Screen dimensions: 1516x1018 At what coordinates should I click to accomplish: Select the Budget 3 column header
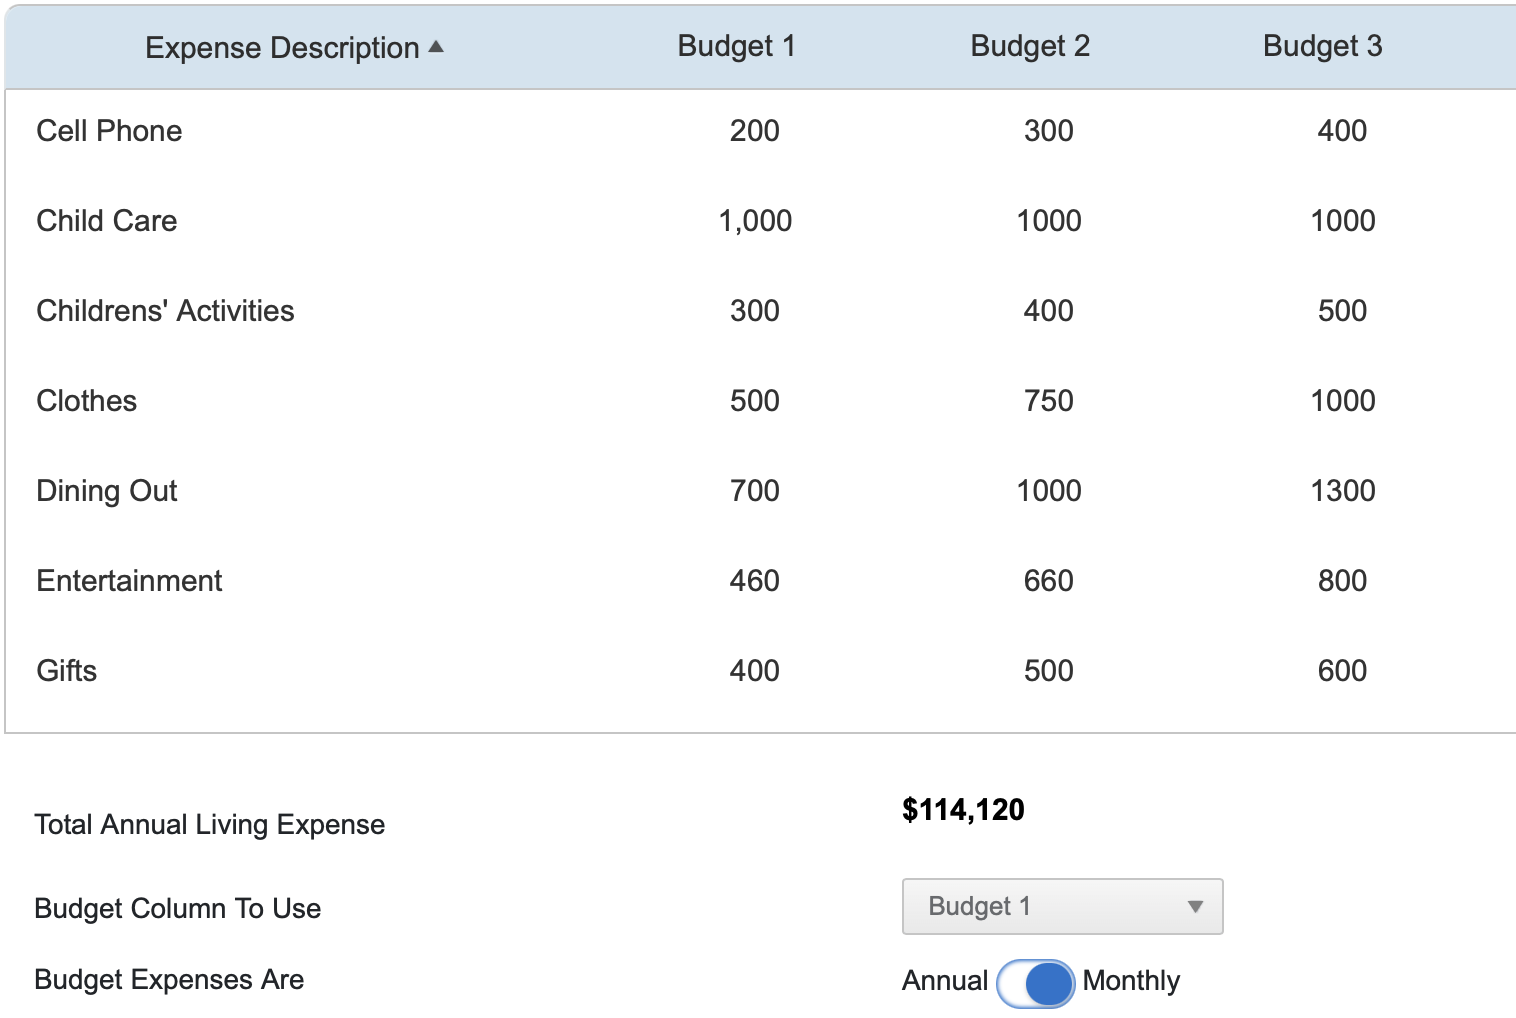(x=1322, y=45)
